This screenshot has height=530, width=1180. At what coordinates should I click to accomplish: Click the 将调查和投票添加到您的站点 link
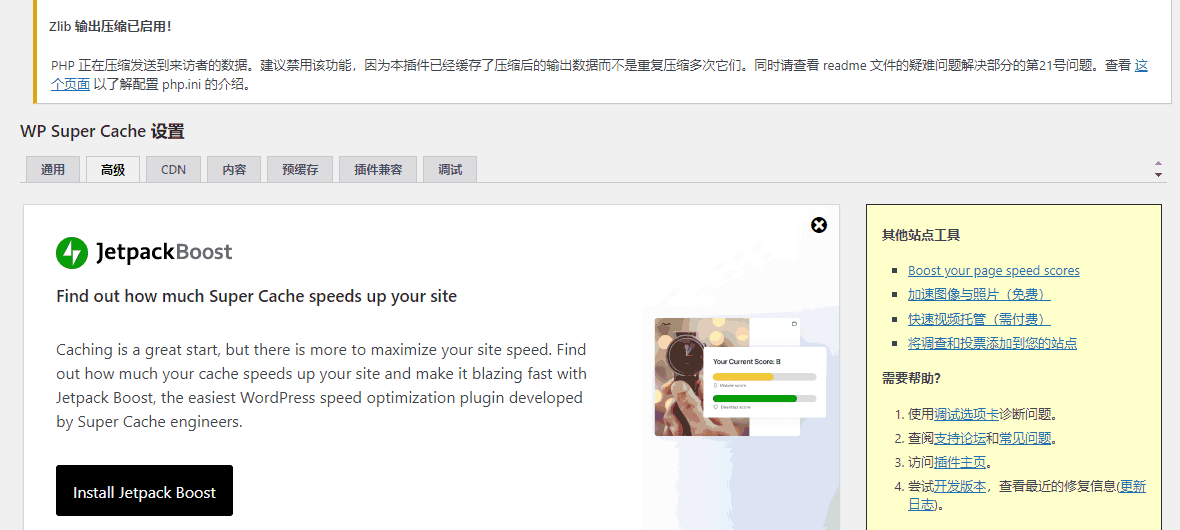click(992, 343)
